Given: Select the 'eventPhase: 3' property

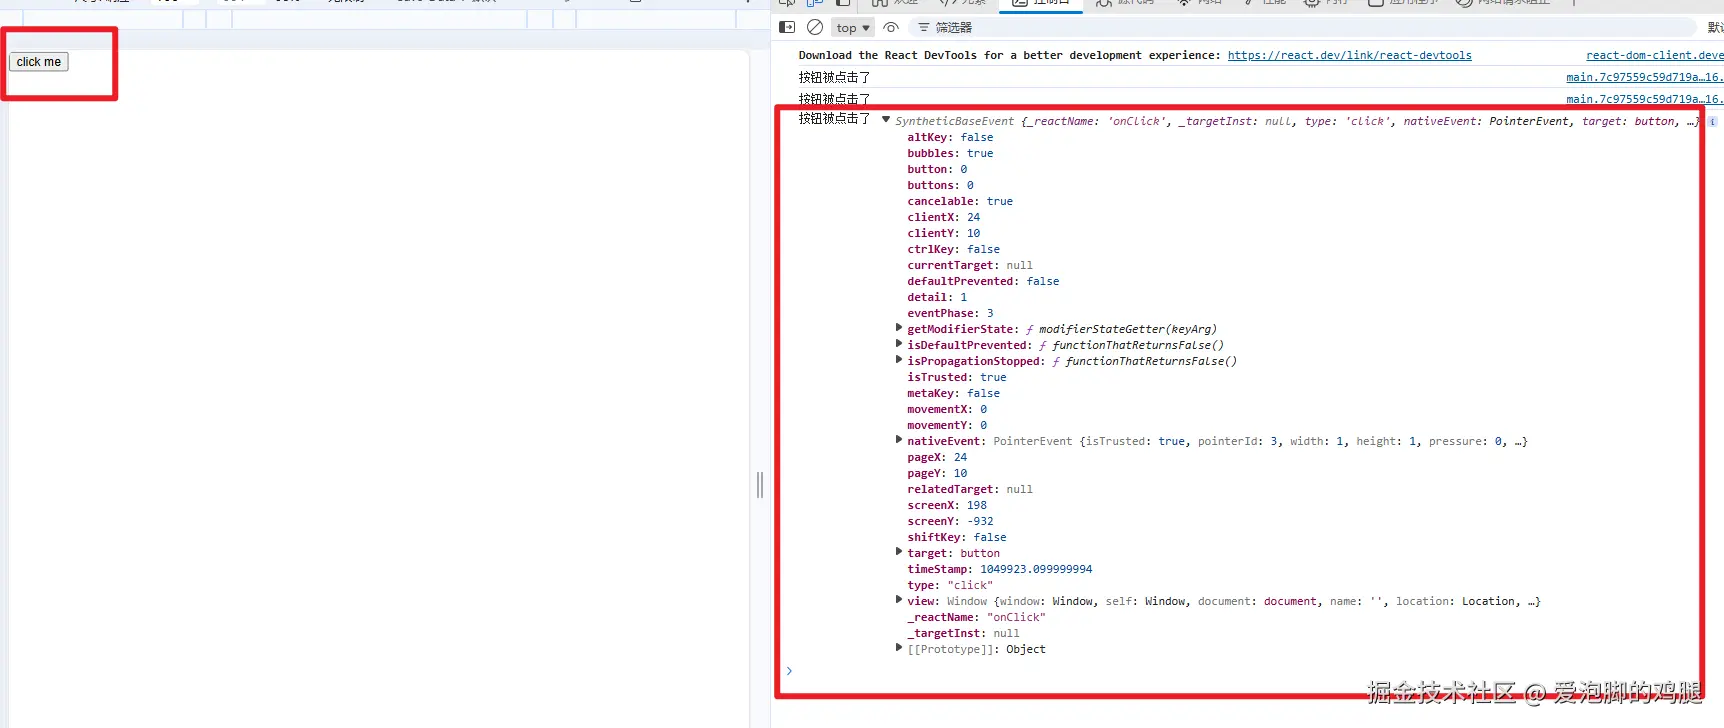Looking at the screenshot, I should (950, 314).
